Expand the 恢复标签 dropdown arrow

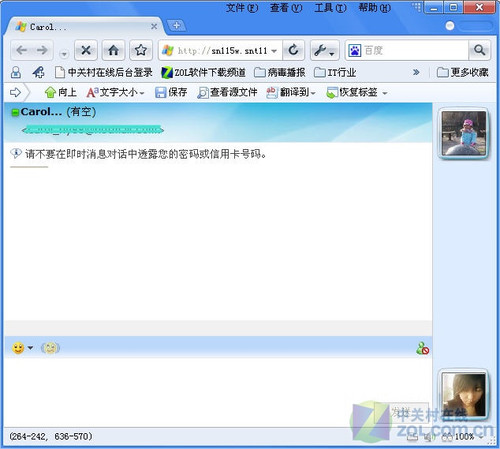coord(385,93)
